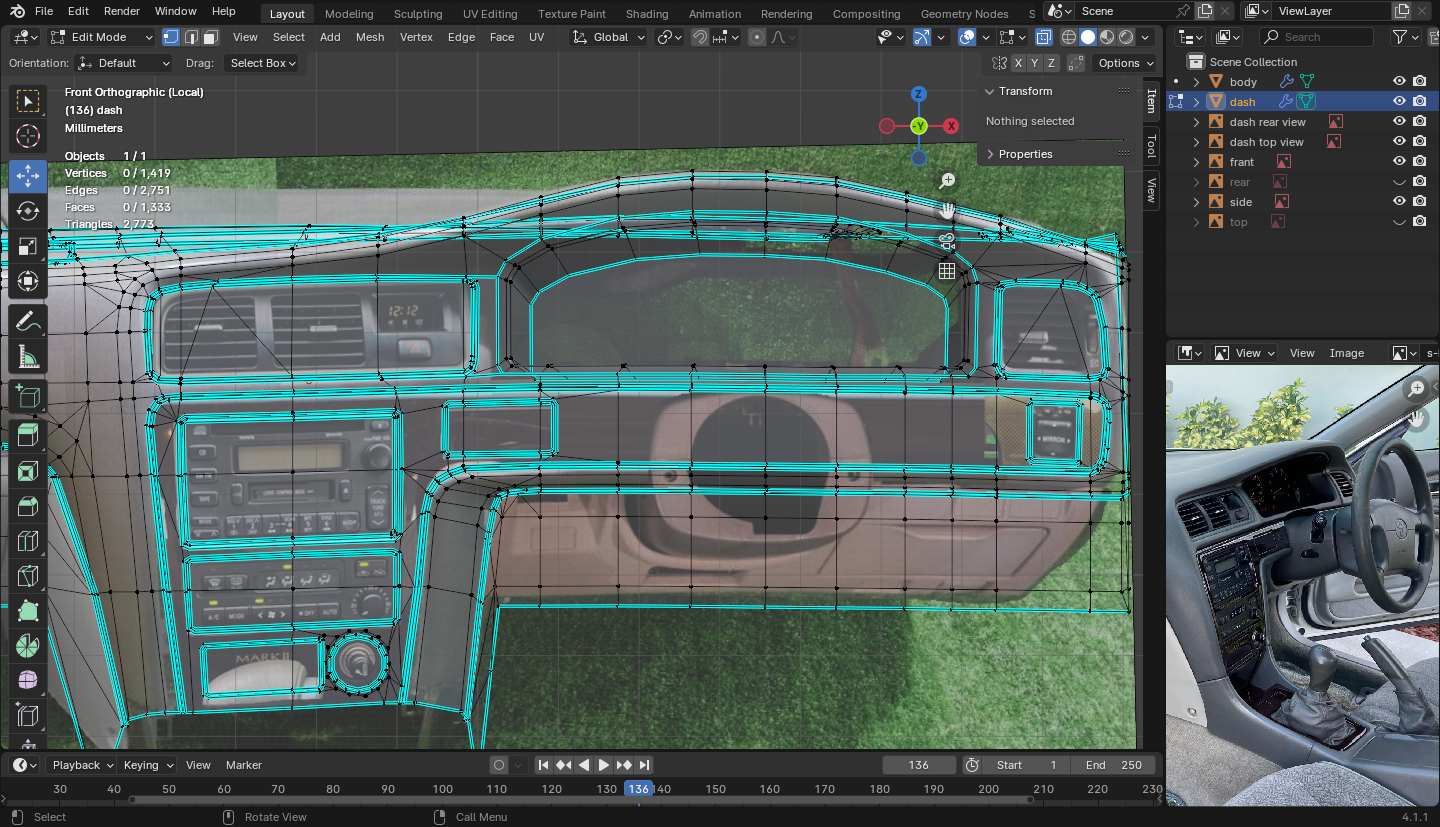
Task: Hide the body object in outliner
Action: pos(1399,82)
